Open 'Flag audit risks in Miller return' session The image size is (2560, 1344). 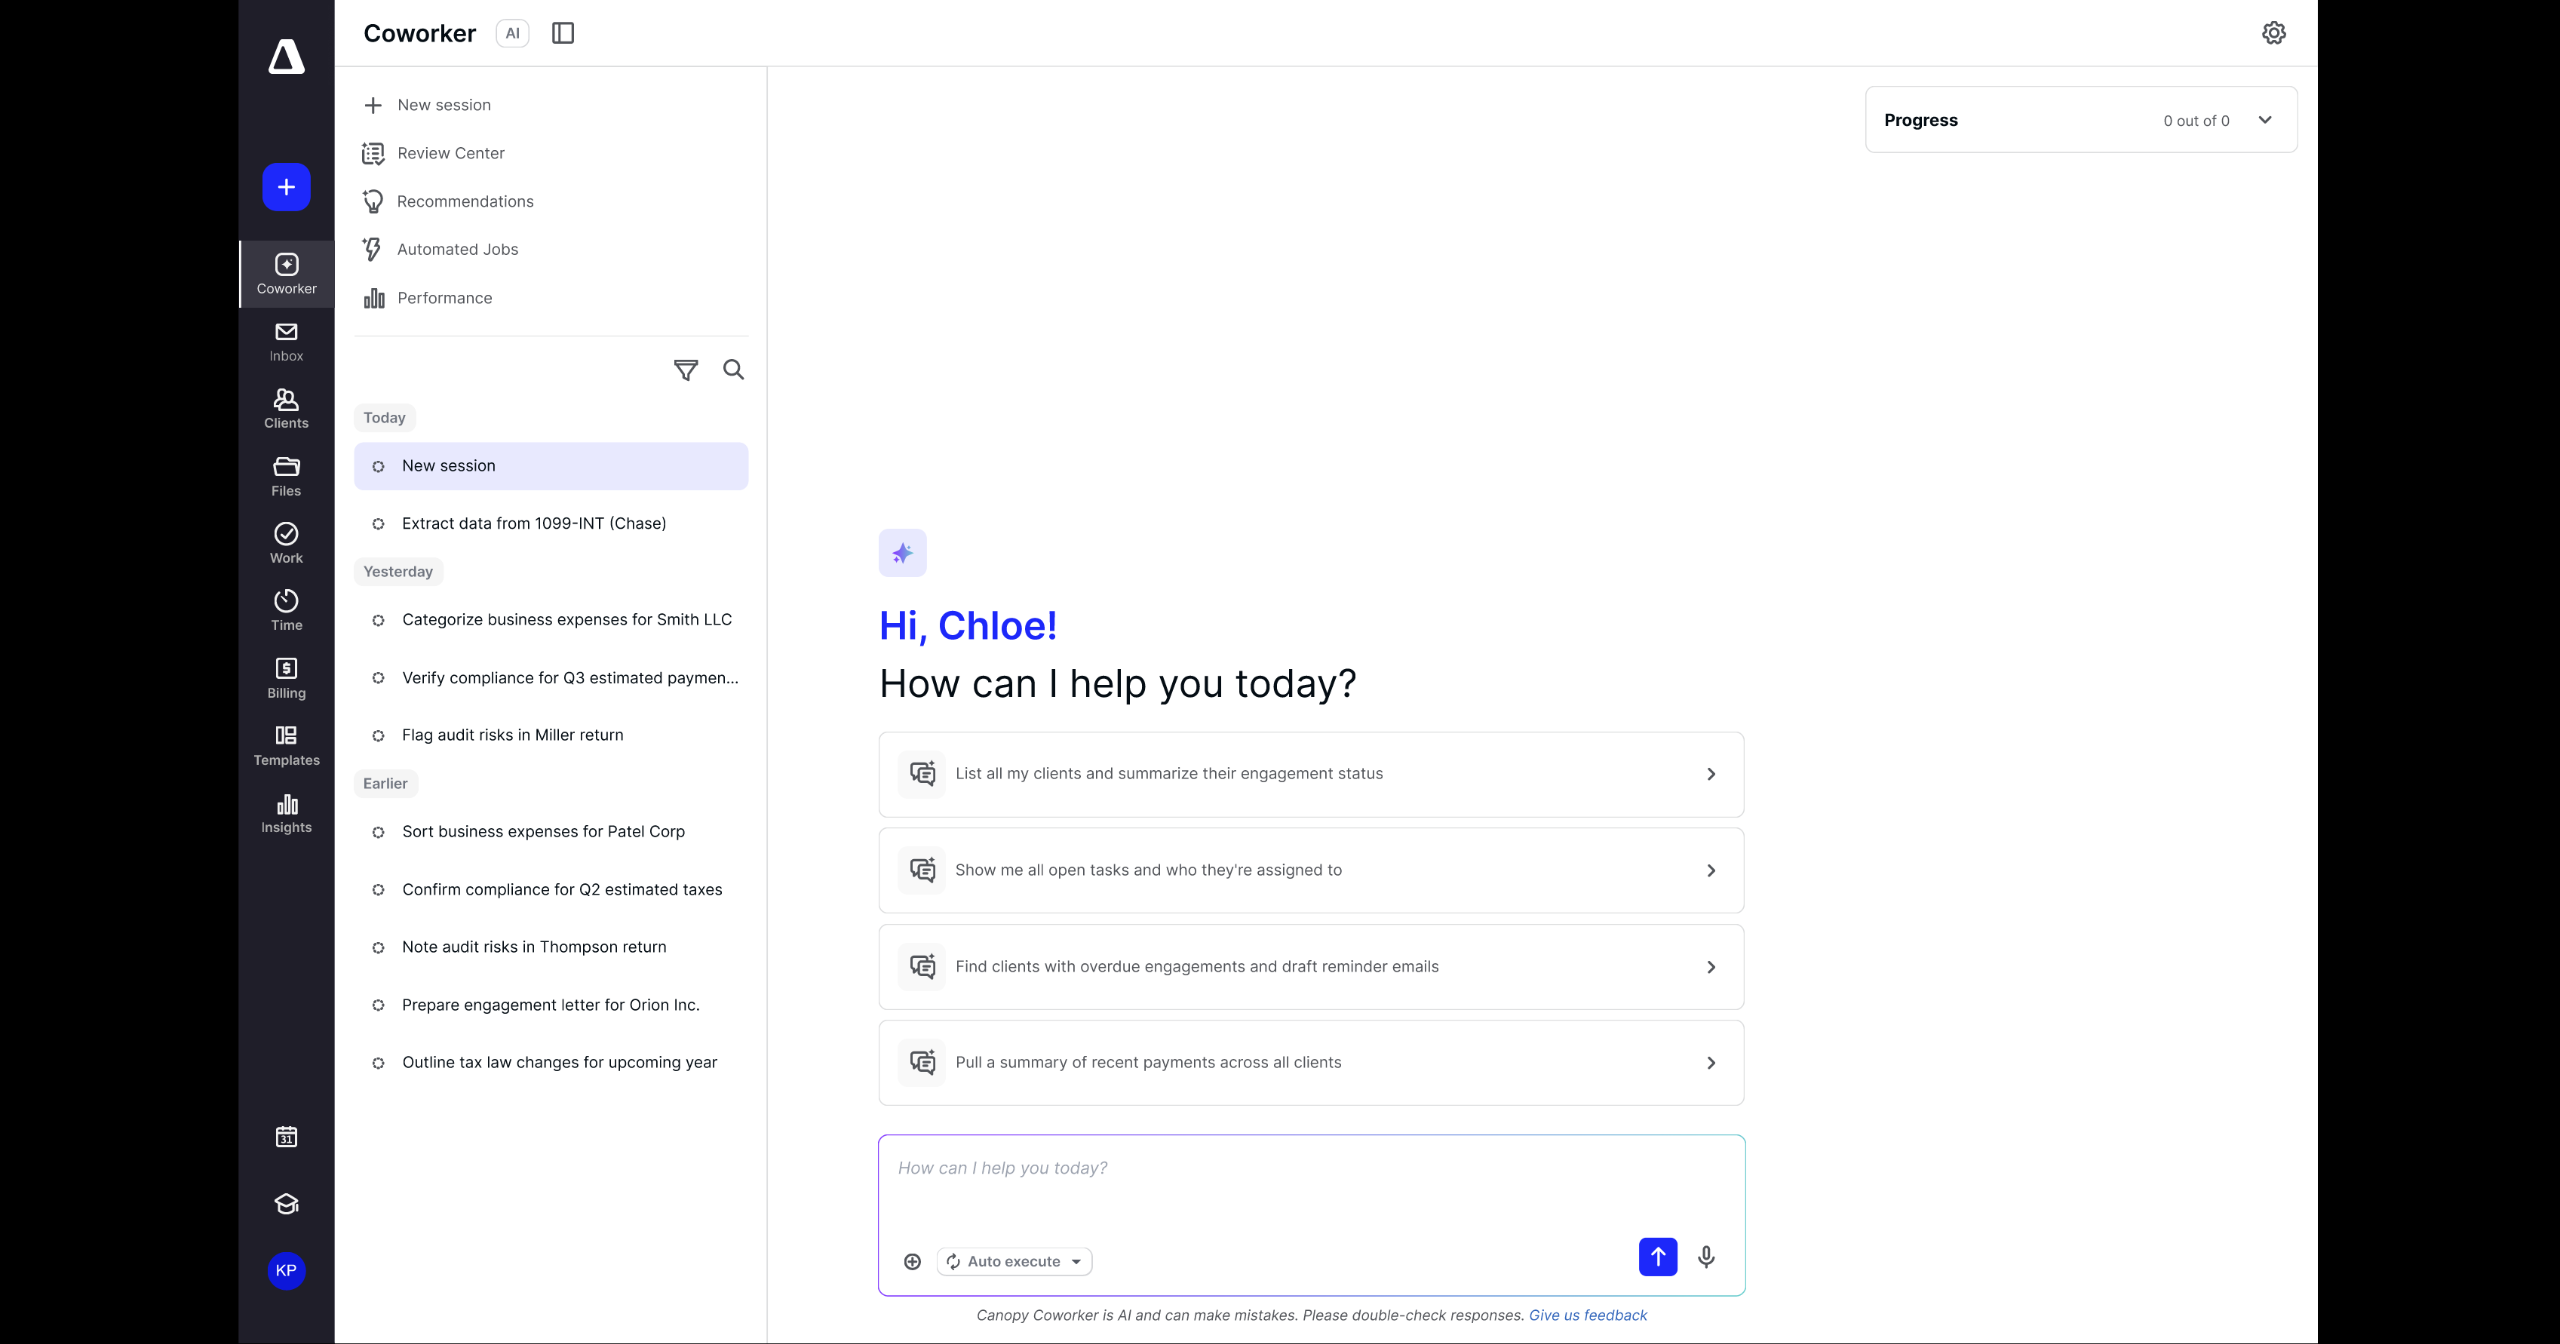[x=512, y=735]
